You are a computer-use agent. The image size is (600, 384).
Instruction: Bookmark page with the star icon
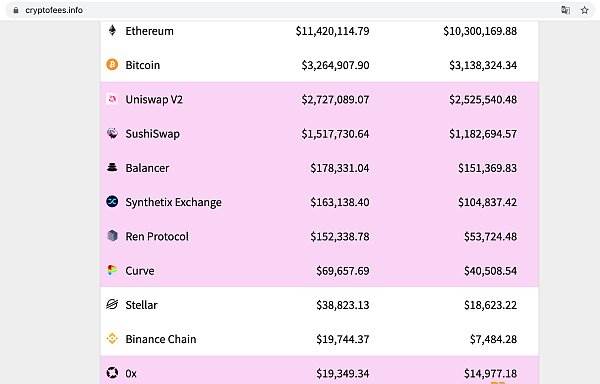pos(584,10)
